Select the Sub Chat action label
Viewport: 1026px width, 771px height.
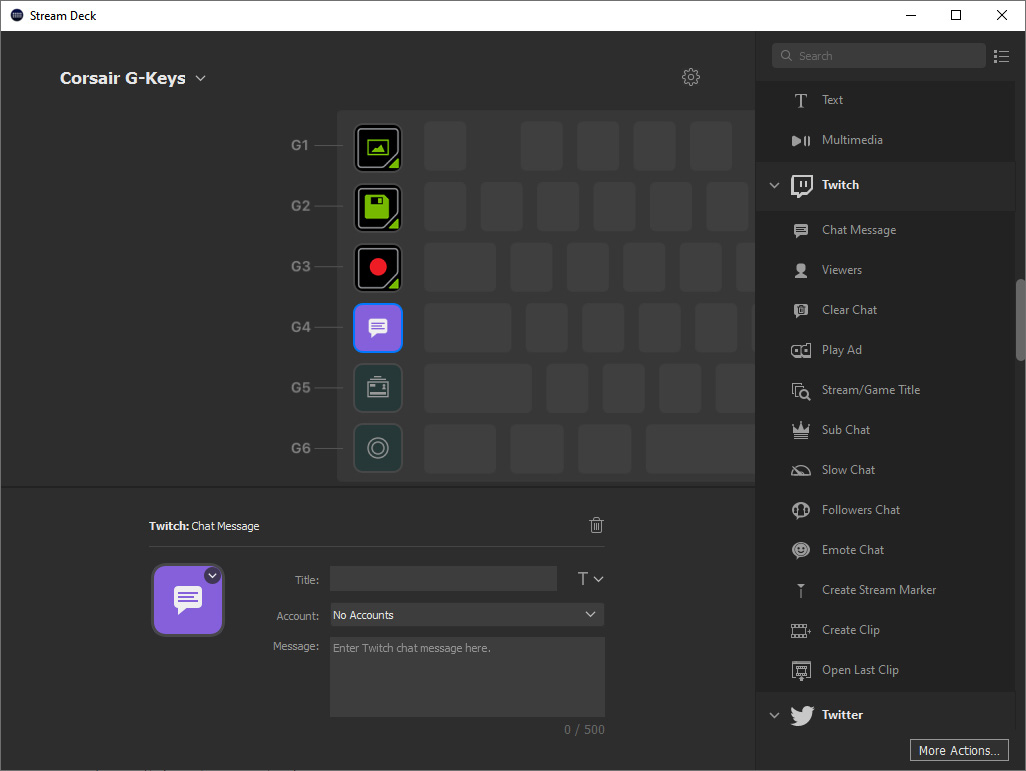845,429
